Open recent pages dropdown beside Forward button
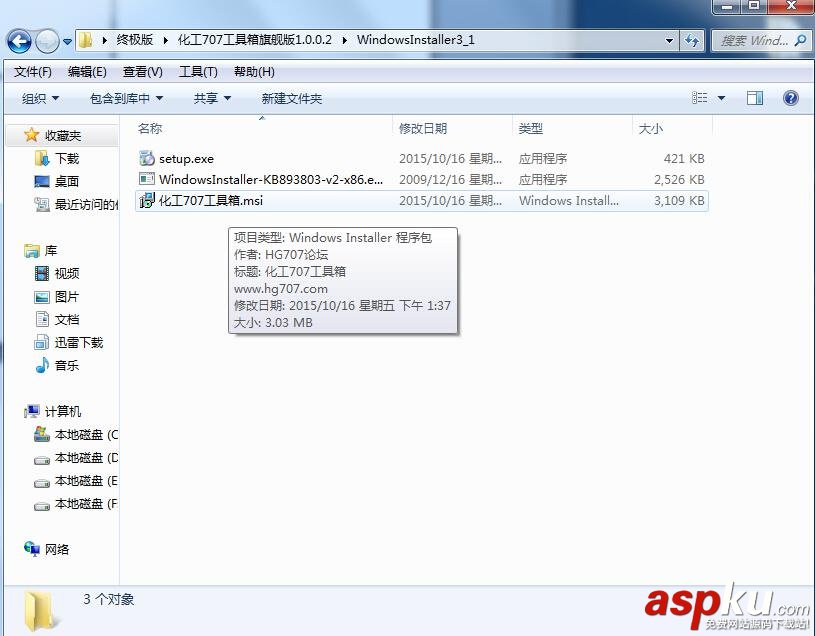The height and width of the screenshot is (636, 815). pyautogui.click(x=68, y=42)
